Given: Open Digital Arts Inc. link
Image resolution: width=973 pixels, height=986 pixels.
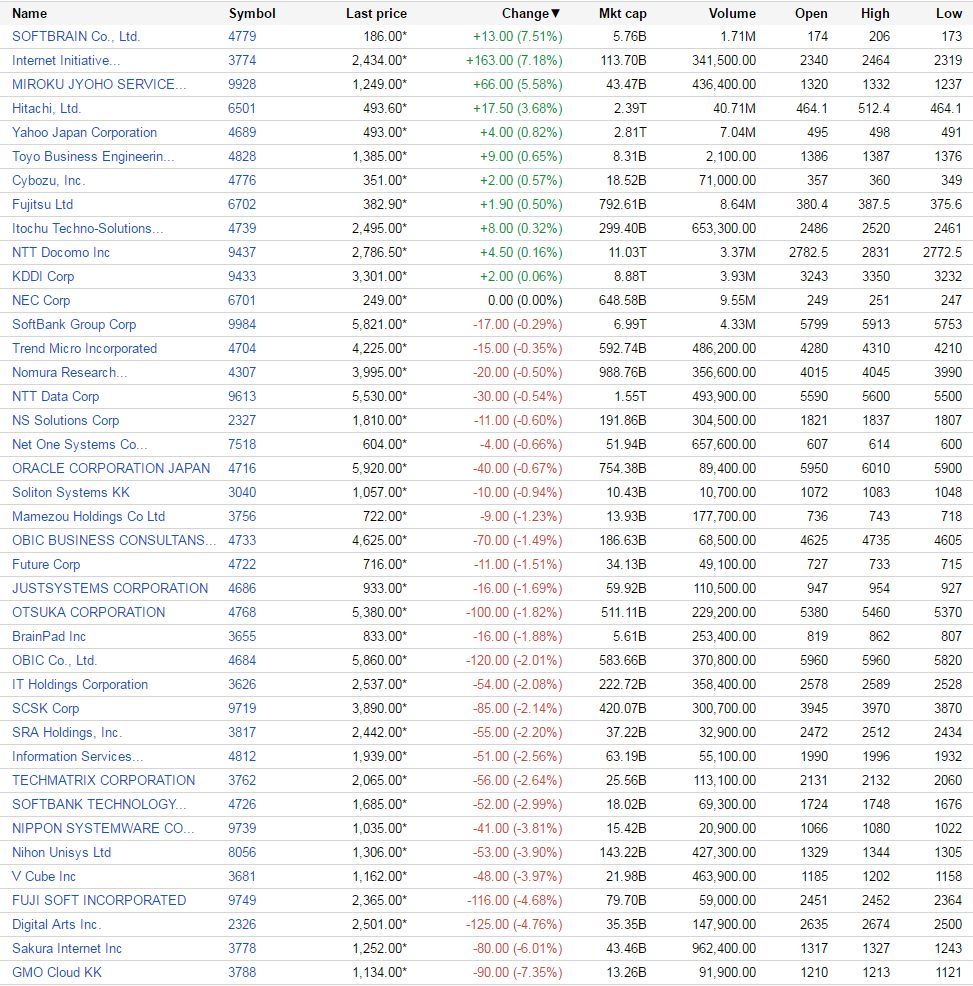Looking at the screenshot, I should [56, 924].
